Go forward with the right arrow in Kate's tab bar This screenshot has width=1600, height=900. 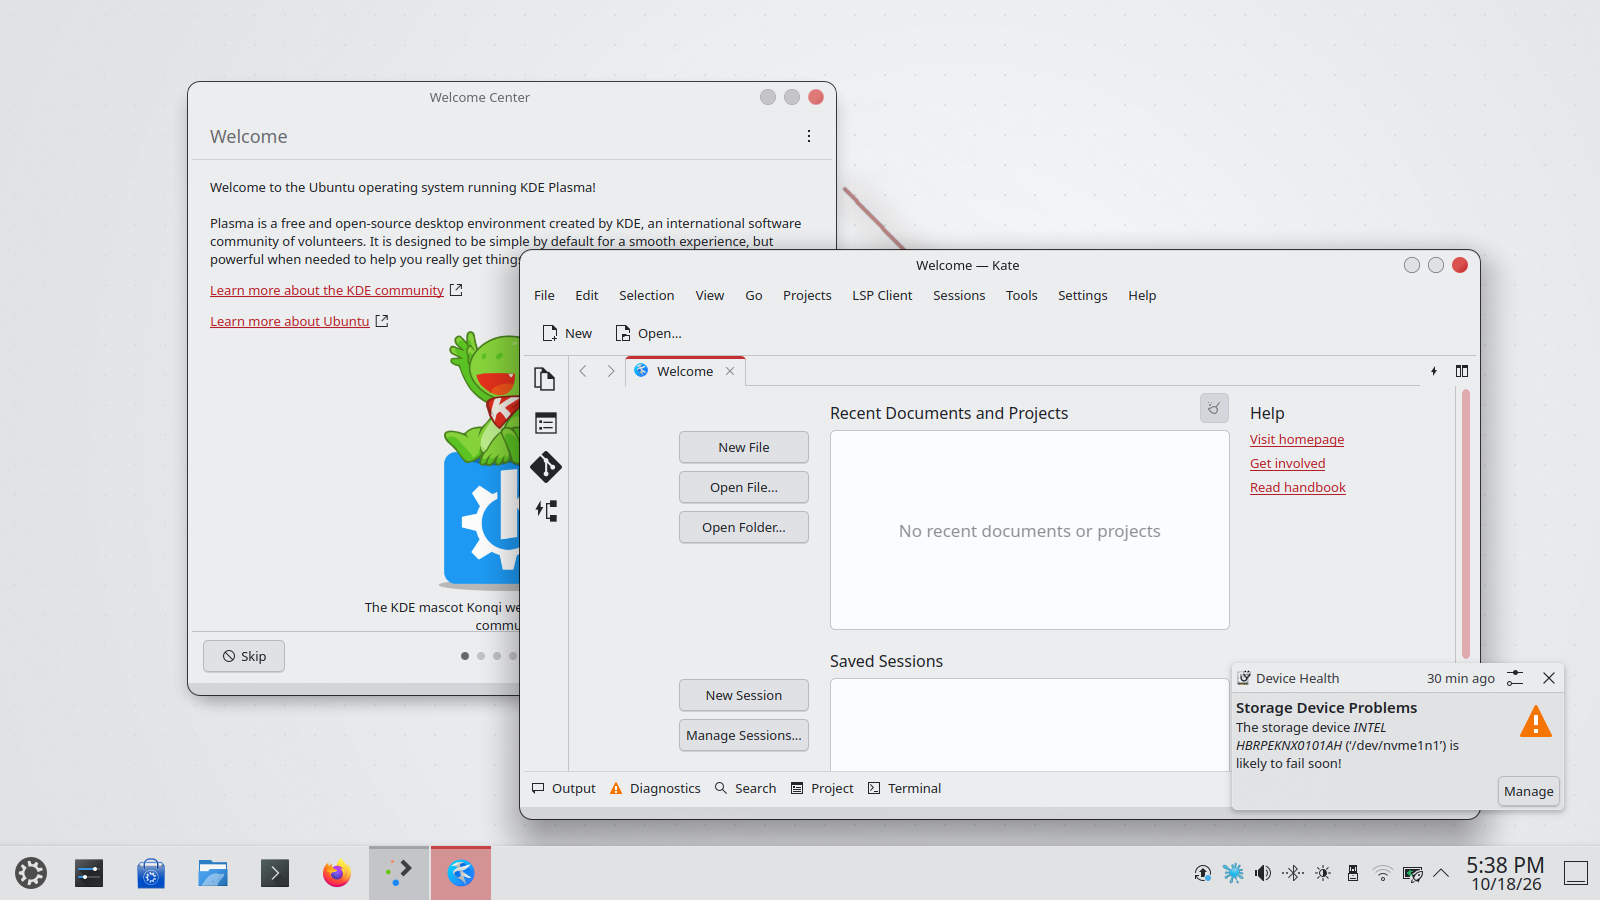pyautogui.click(x=611, y=371)
